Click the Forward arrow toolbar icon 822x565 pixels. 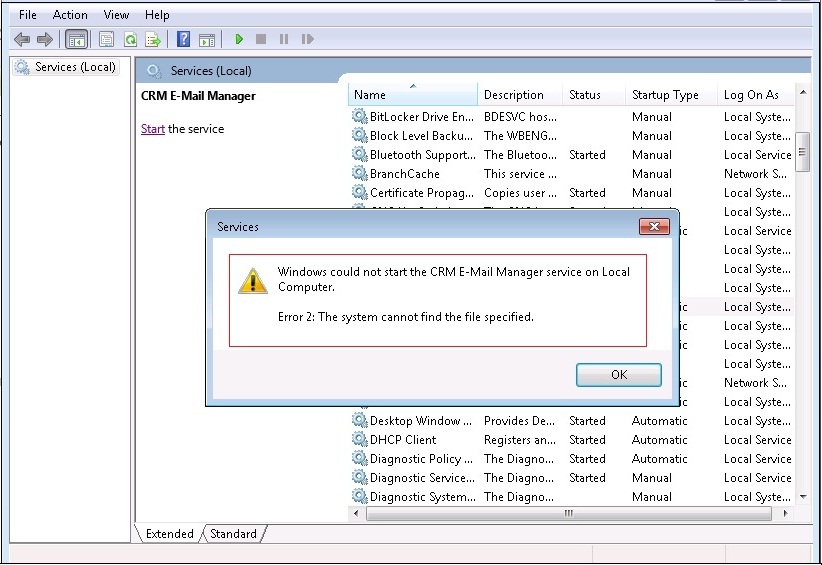coord(45,39)
